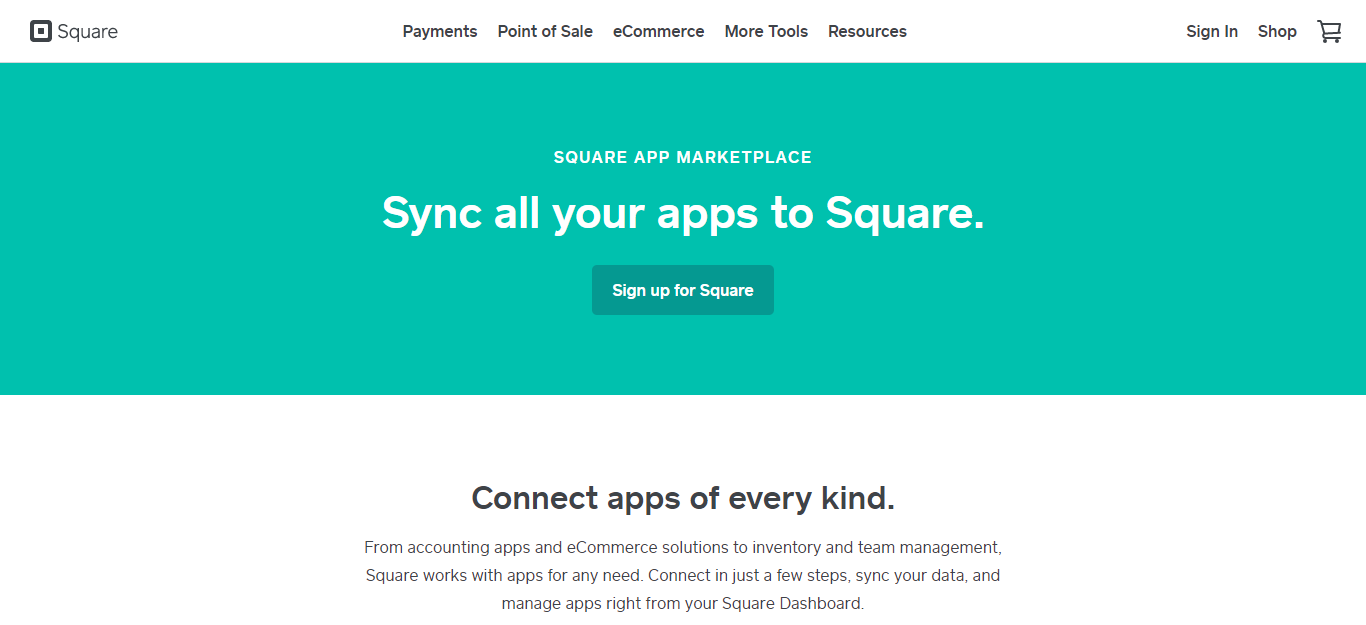Click the 'Sync all your apps to Square.' headline
This screenshot has width=1366, height=625.
[x=683, y=212]
